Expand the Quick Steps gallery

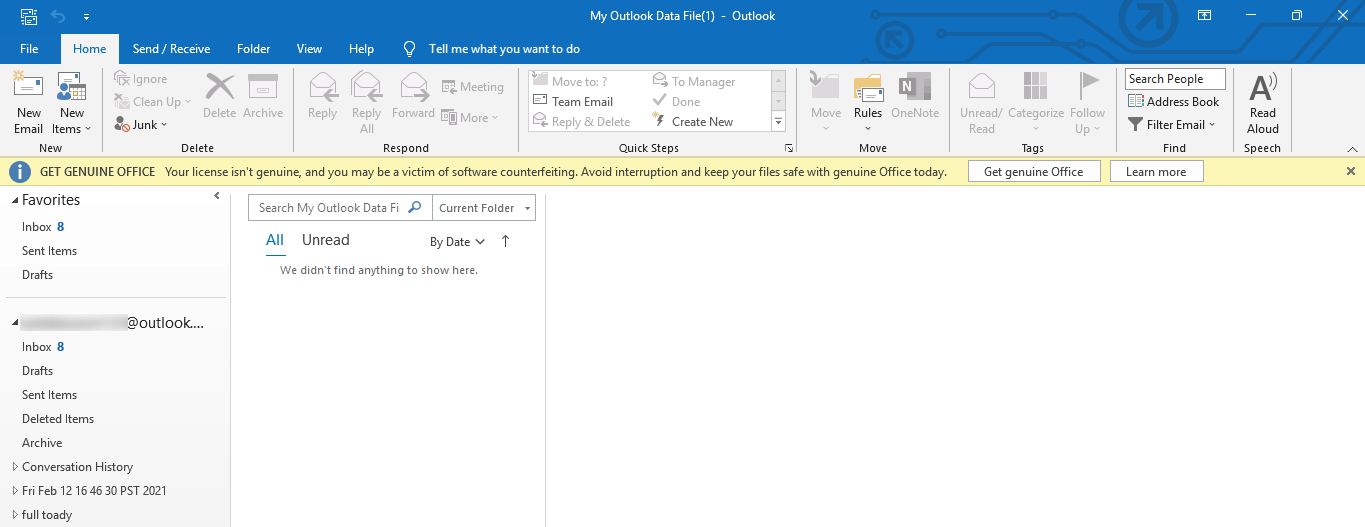[778, 122]
